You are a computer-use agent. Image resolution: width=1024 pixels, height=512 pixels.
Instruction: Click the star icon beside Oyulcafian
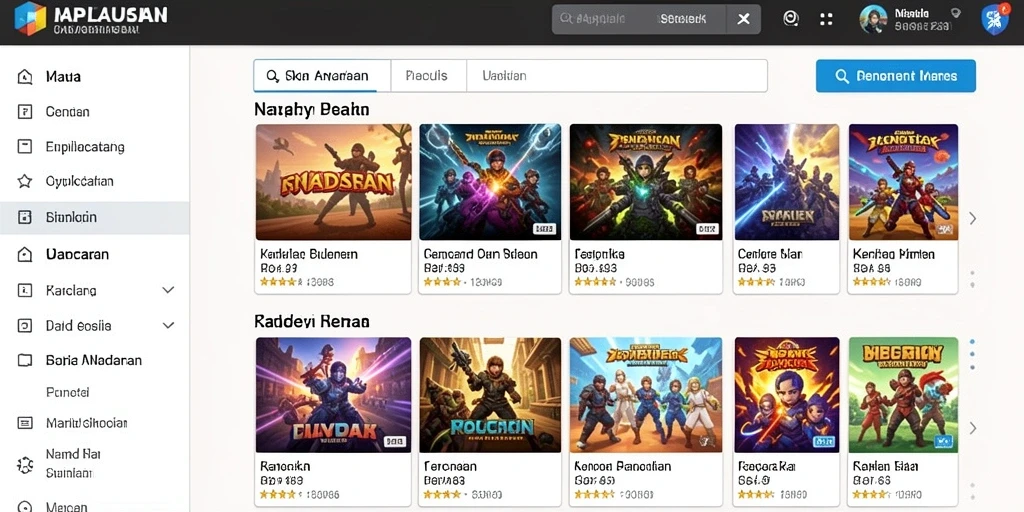24,182
